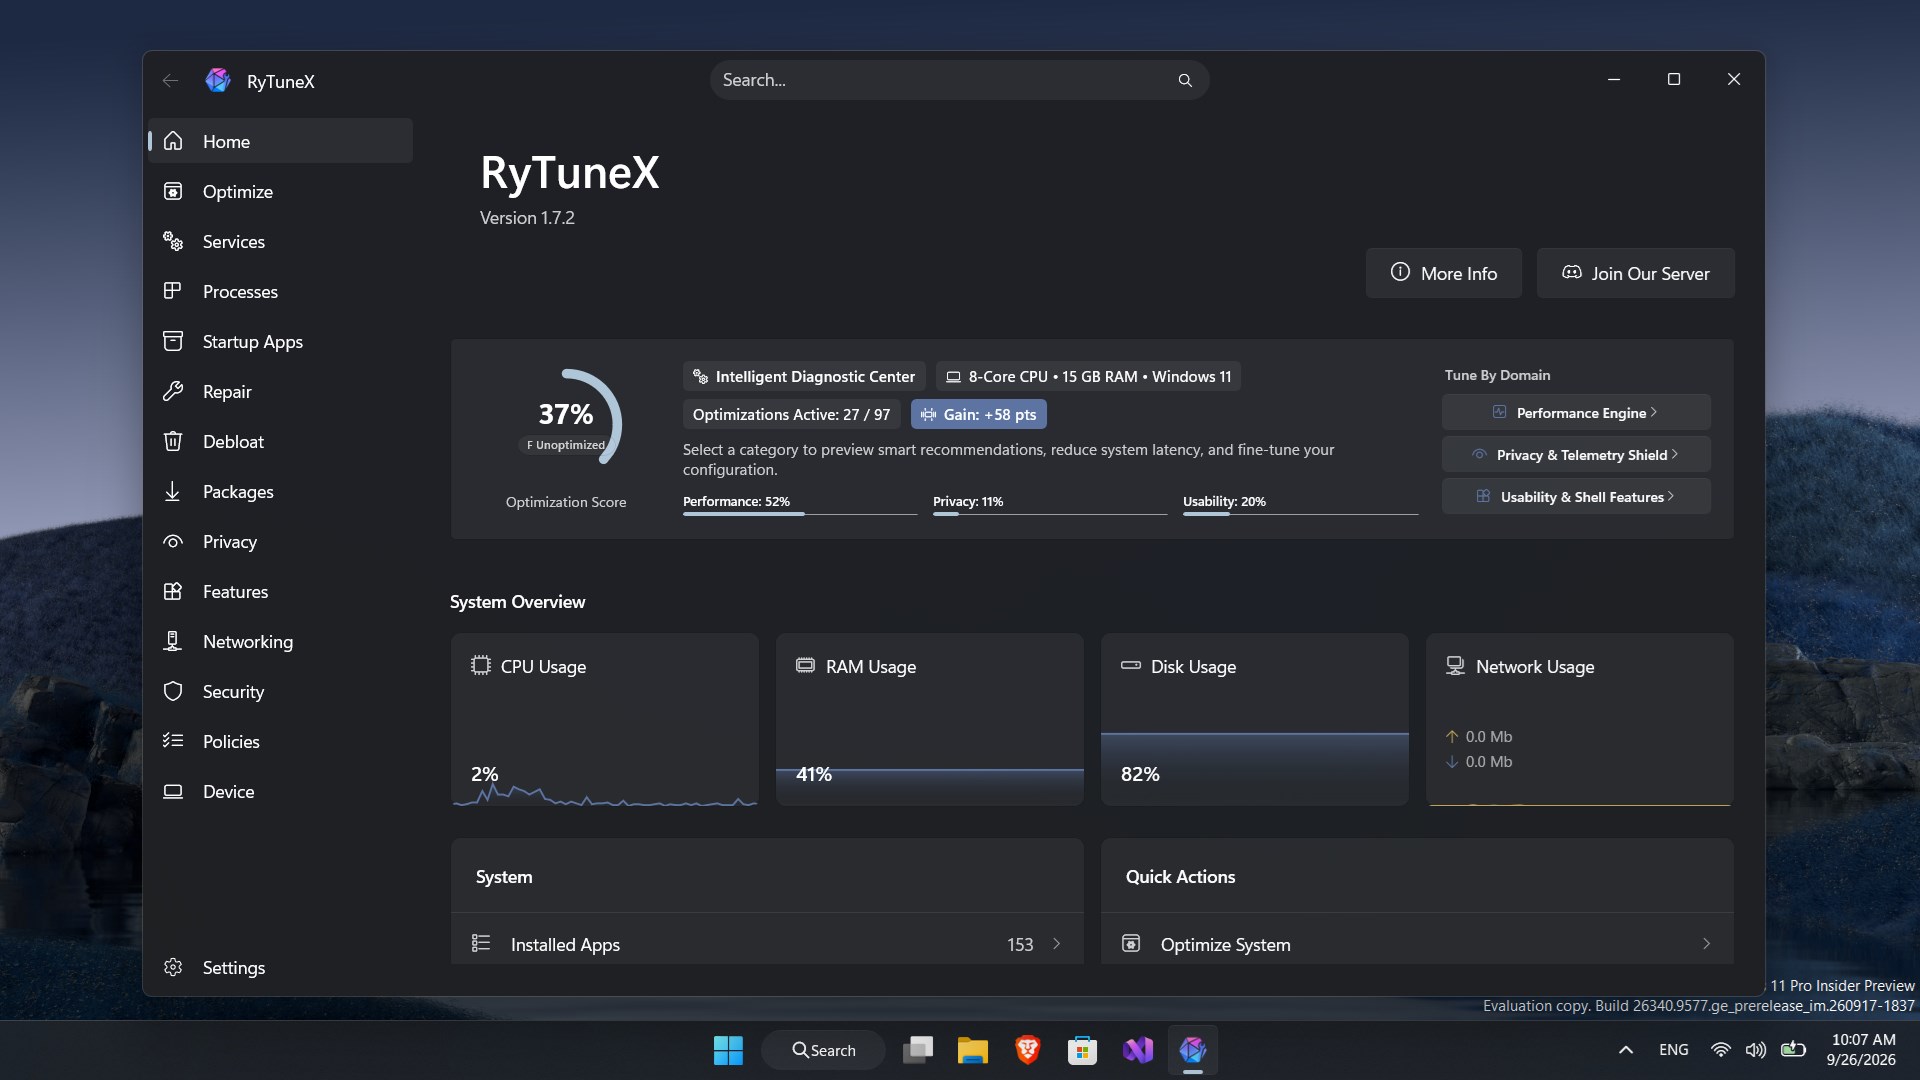Click the Privacy 11% progress bar
Screen dimensions: 1920x1080
[x=1050, y=514]
